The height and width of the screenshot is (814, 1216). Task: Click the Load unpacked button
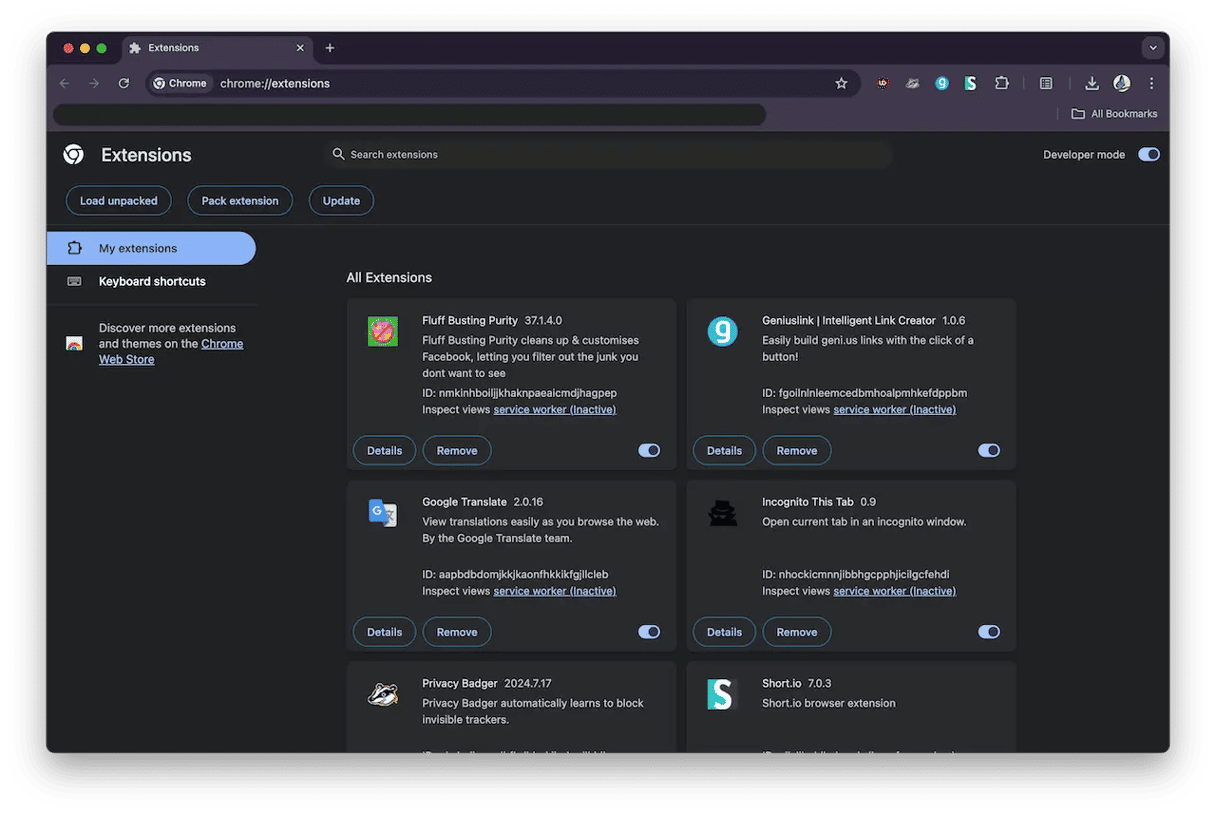pyautogui.click(x=119, y=201)
